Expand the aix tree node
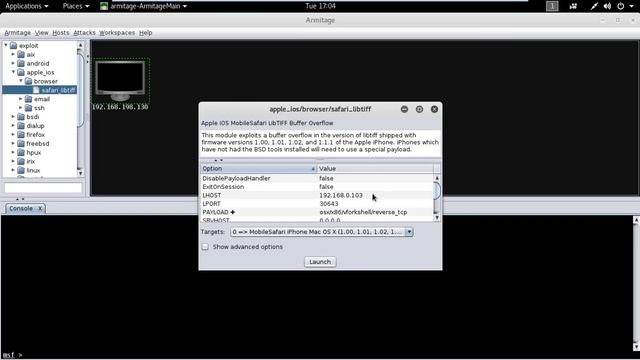The height and width of the screenshot is (360, 640). tap(13, 54)
